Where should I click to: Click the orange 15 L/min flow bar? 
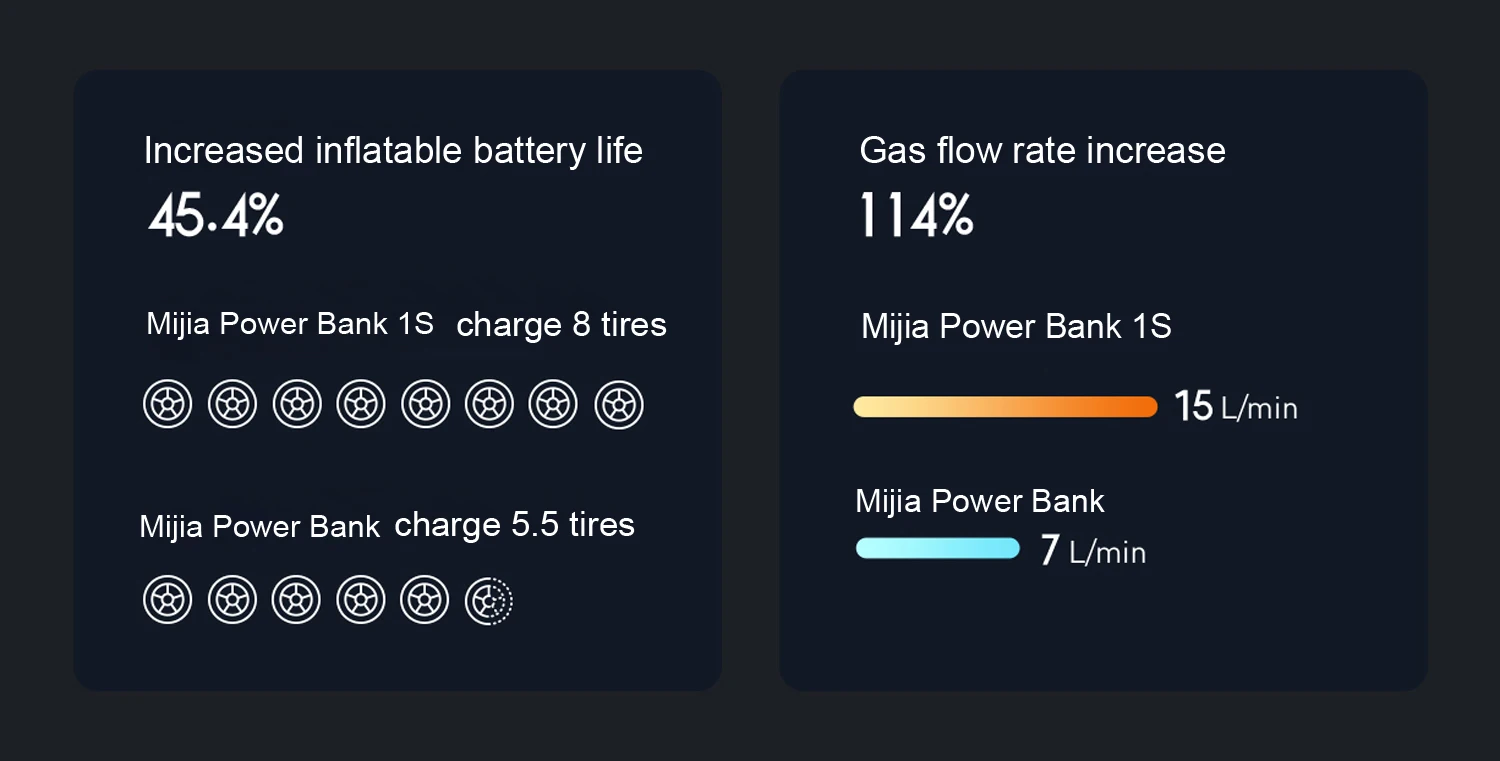tap(1005, 407)
